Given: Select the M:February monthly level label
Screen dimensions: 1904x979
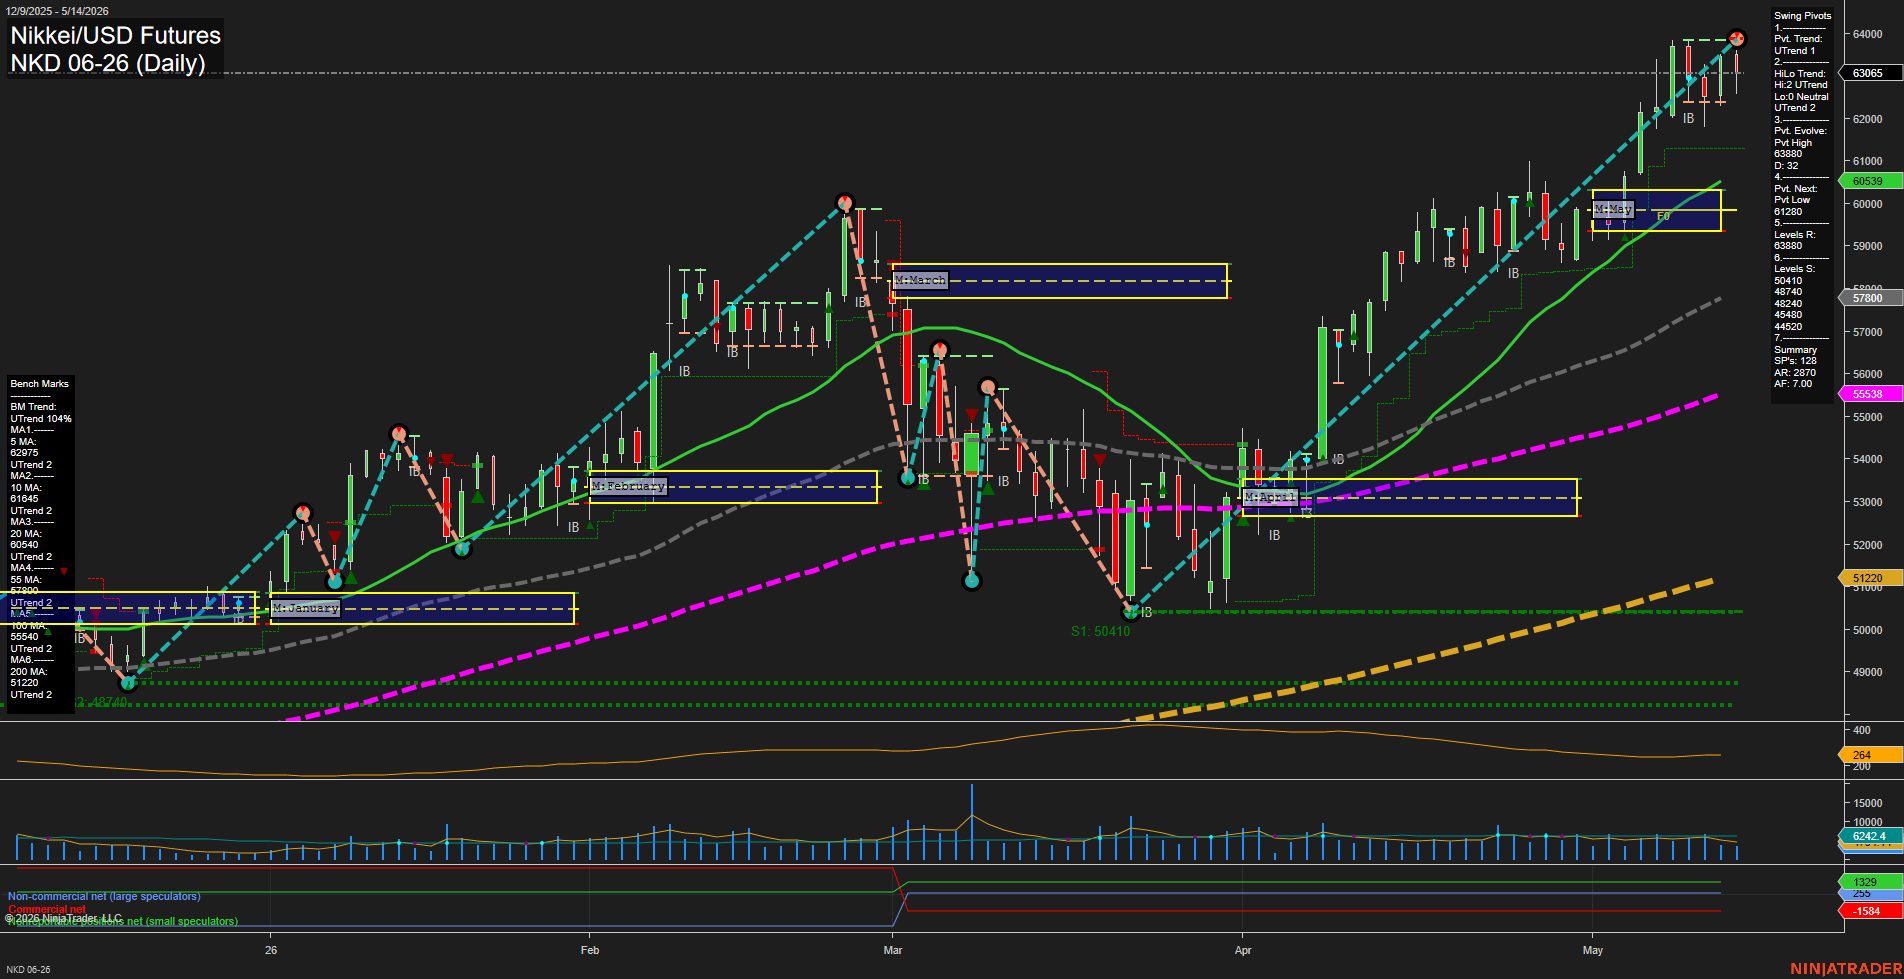Looking at the screenshot, I should (628, 486).
